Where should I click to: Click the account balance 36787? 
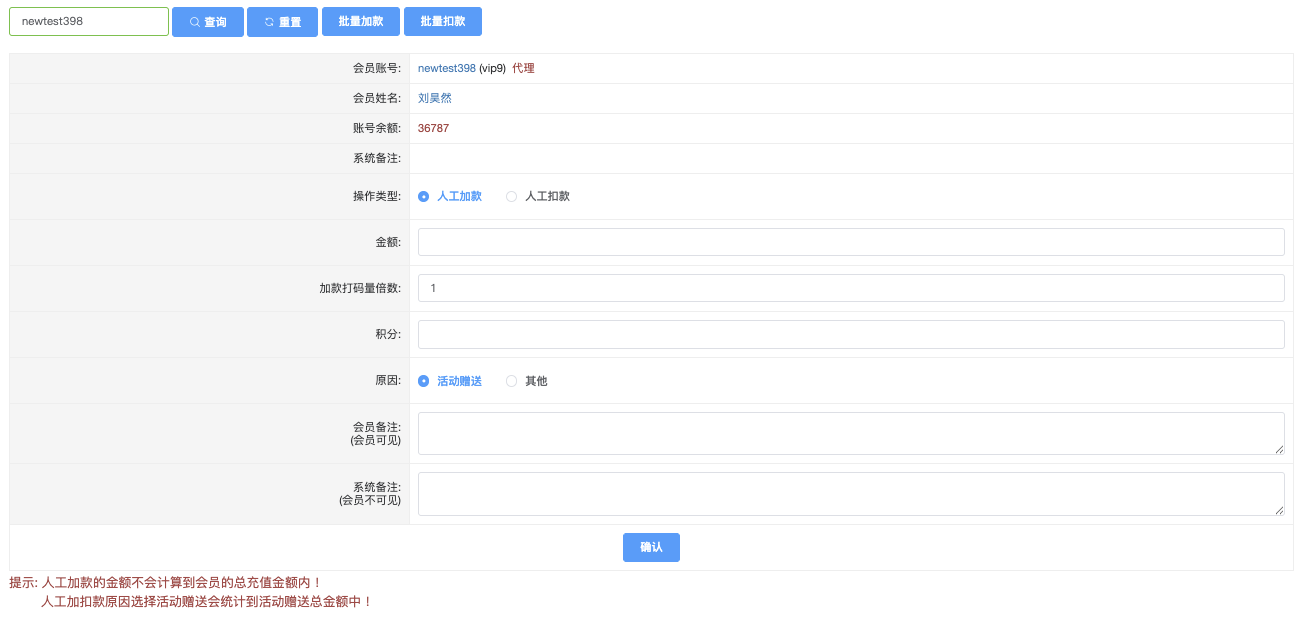(x=433, y=128)
